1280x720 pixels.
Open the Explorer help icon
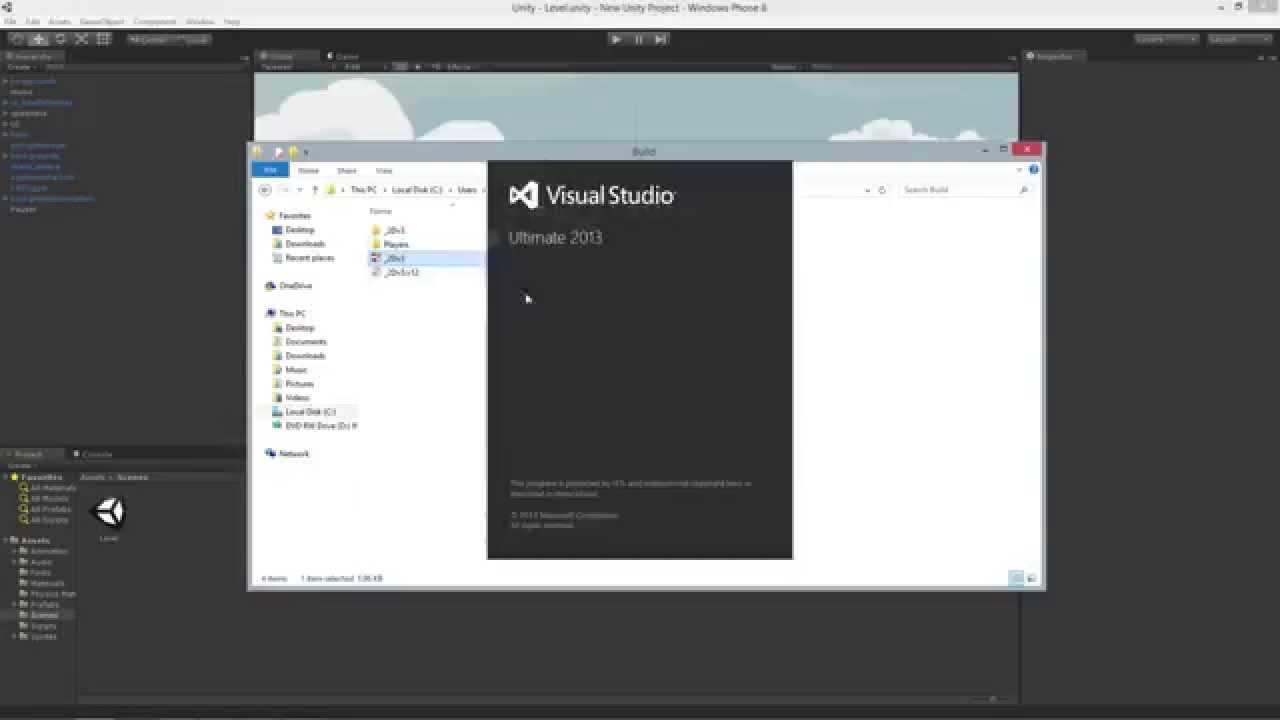(x=1033, y=170)
